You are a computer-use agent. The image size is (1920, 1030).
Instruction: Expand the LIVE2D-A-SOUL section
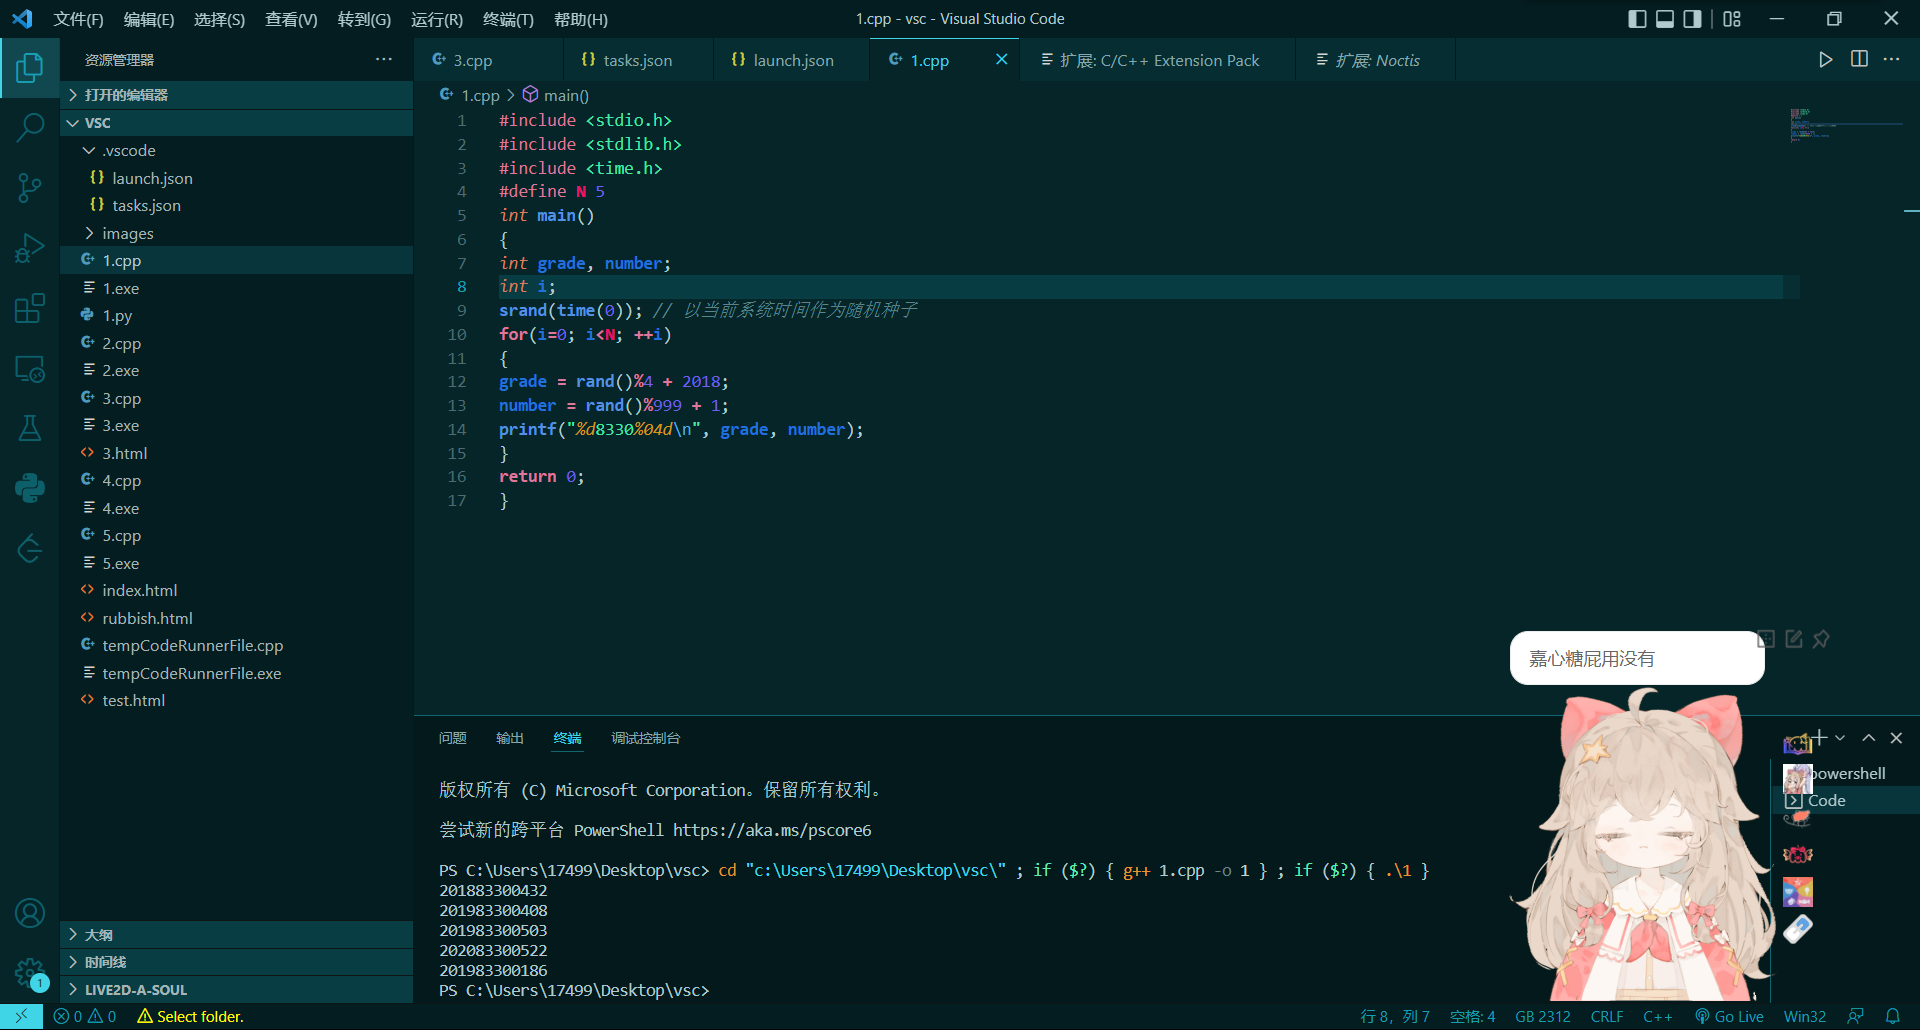click(x=236, y=990)
